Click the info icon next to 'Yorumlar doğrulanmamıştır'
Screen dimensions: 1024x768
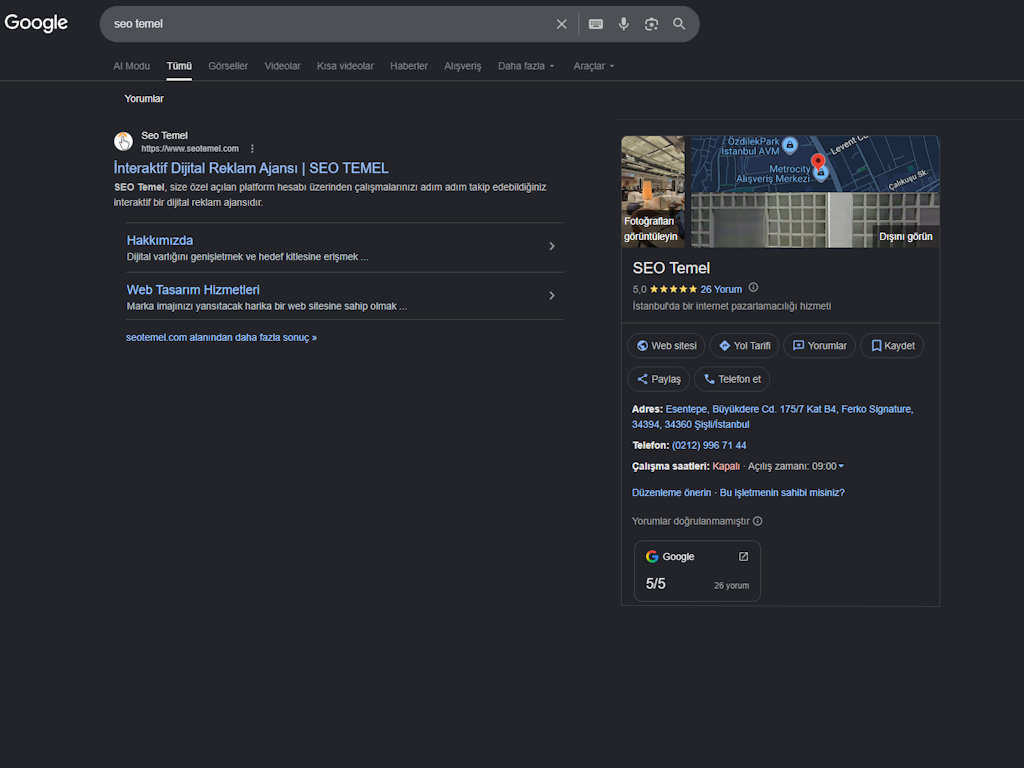(758, 521)
